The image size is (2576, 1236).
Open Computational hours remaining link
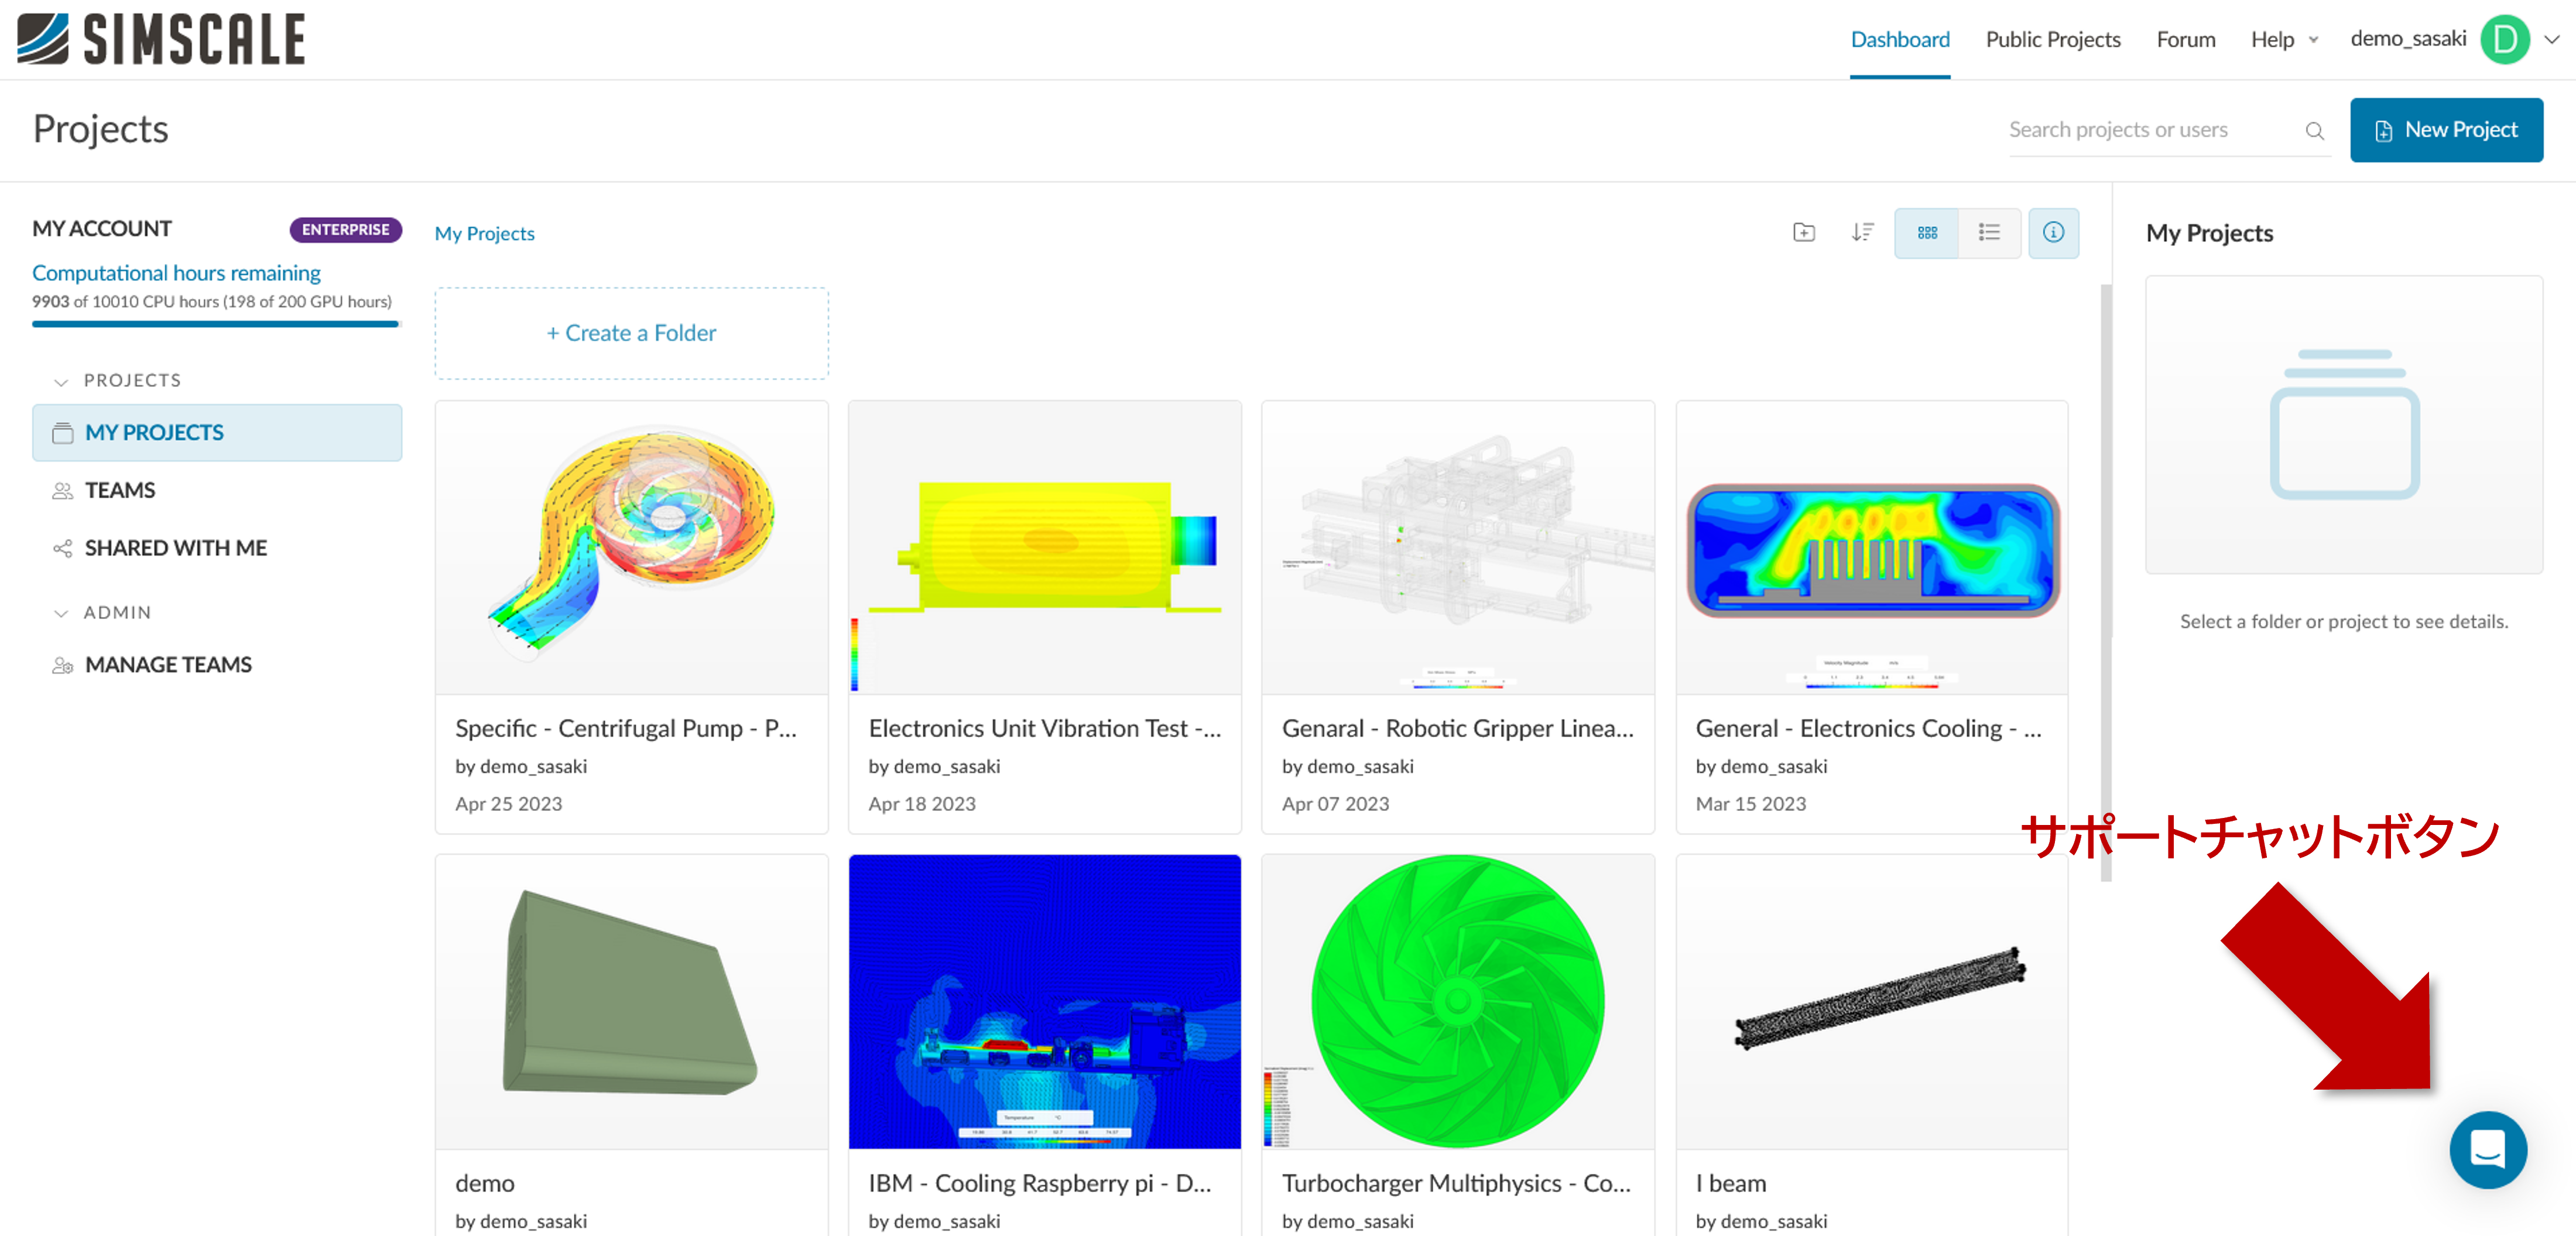tap(176, 272)
